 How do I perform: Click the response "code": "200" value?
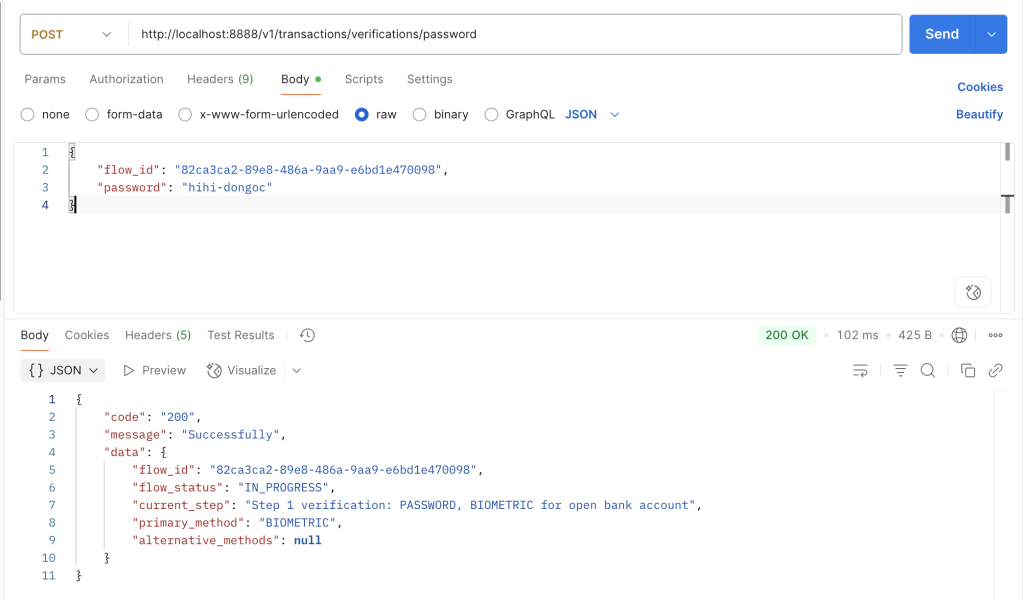(x=178, y=417)
